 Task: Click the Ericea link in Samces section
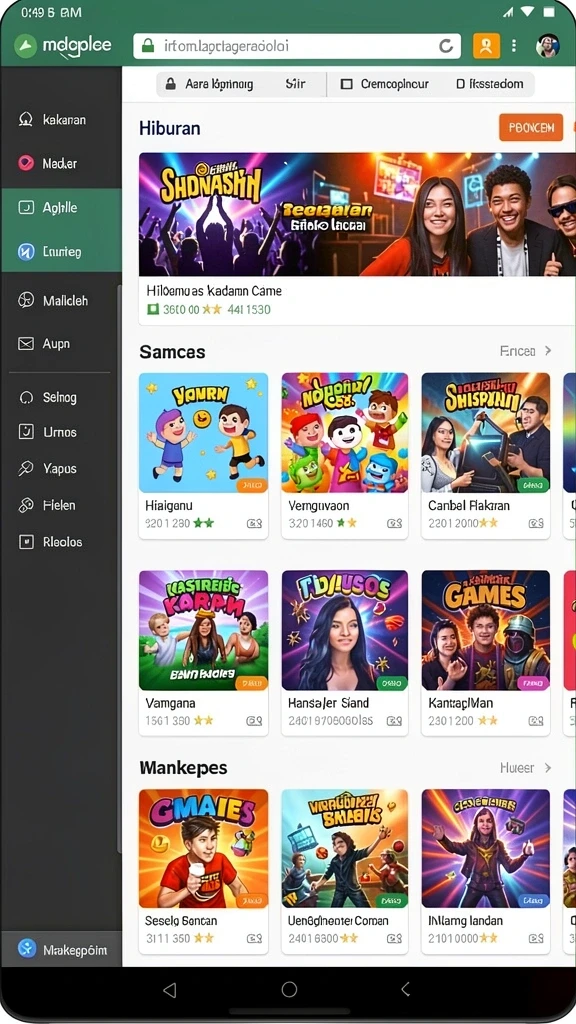click(517, 351)
